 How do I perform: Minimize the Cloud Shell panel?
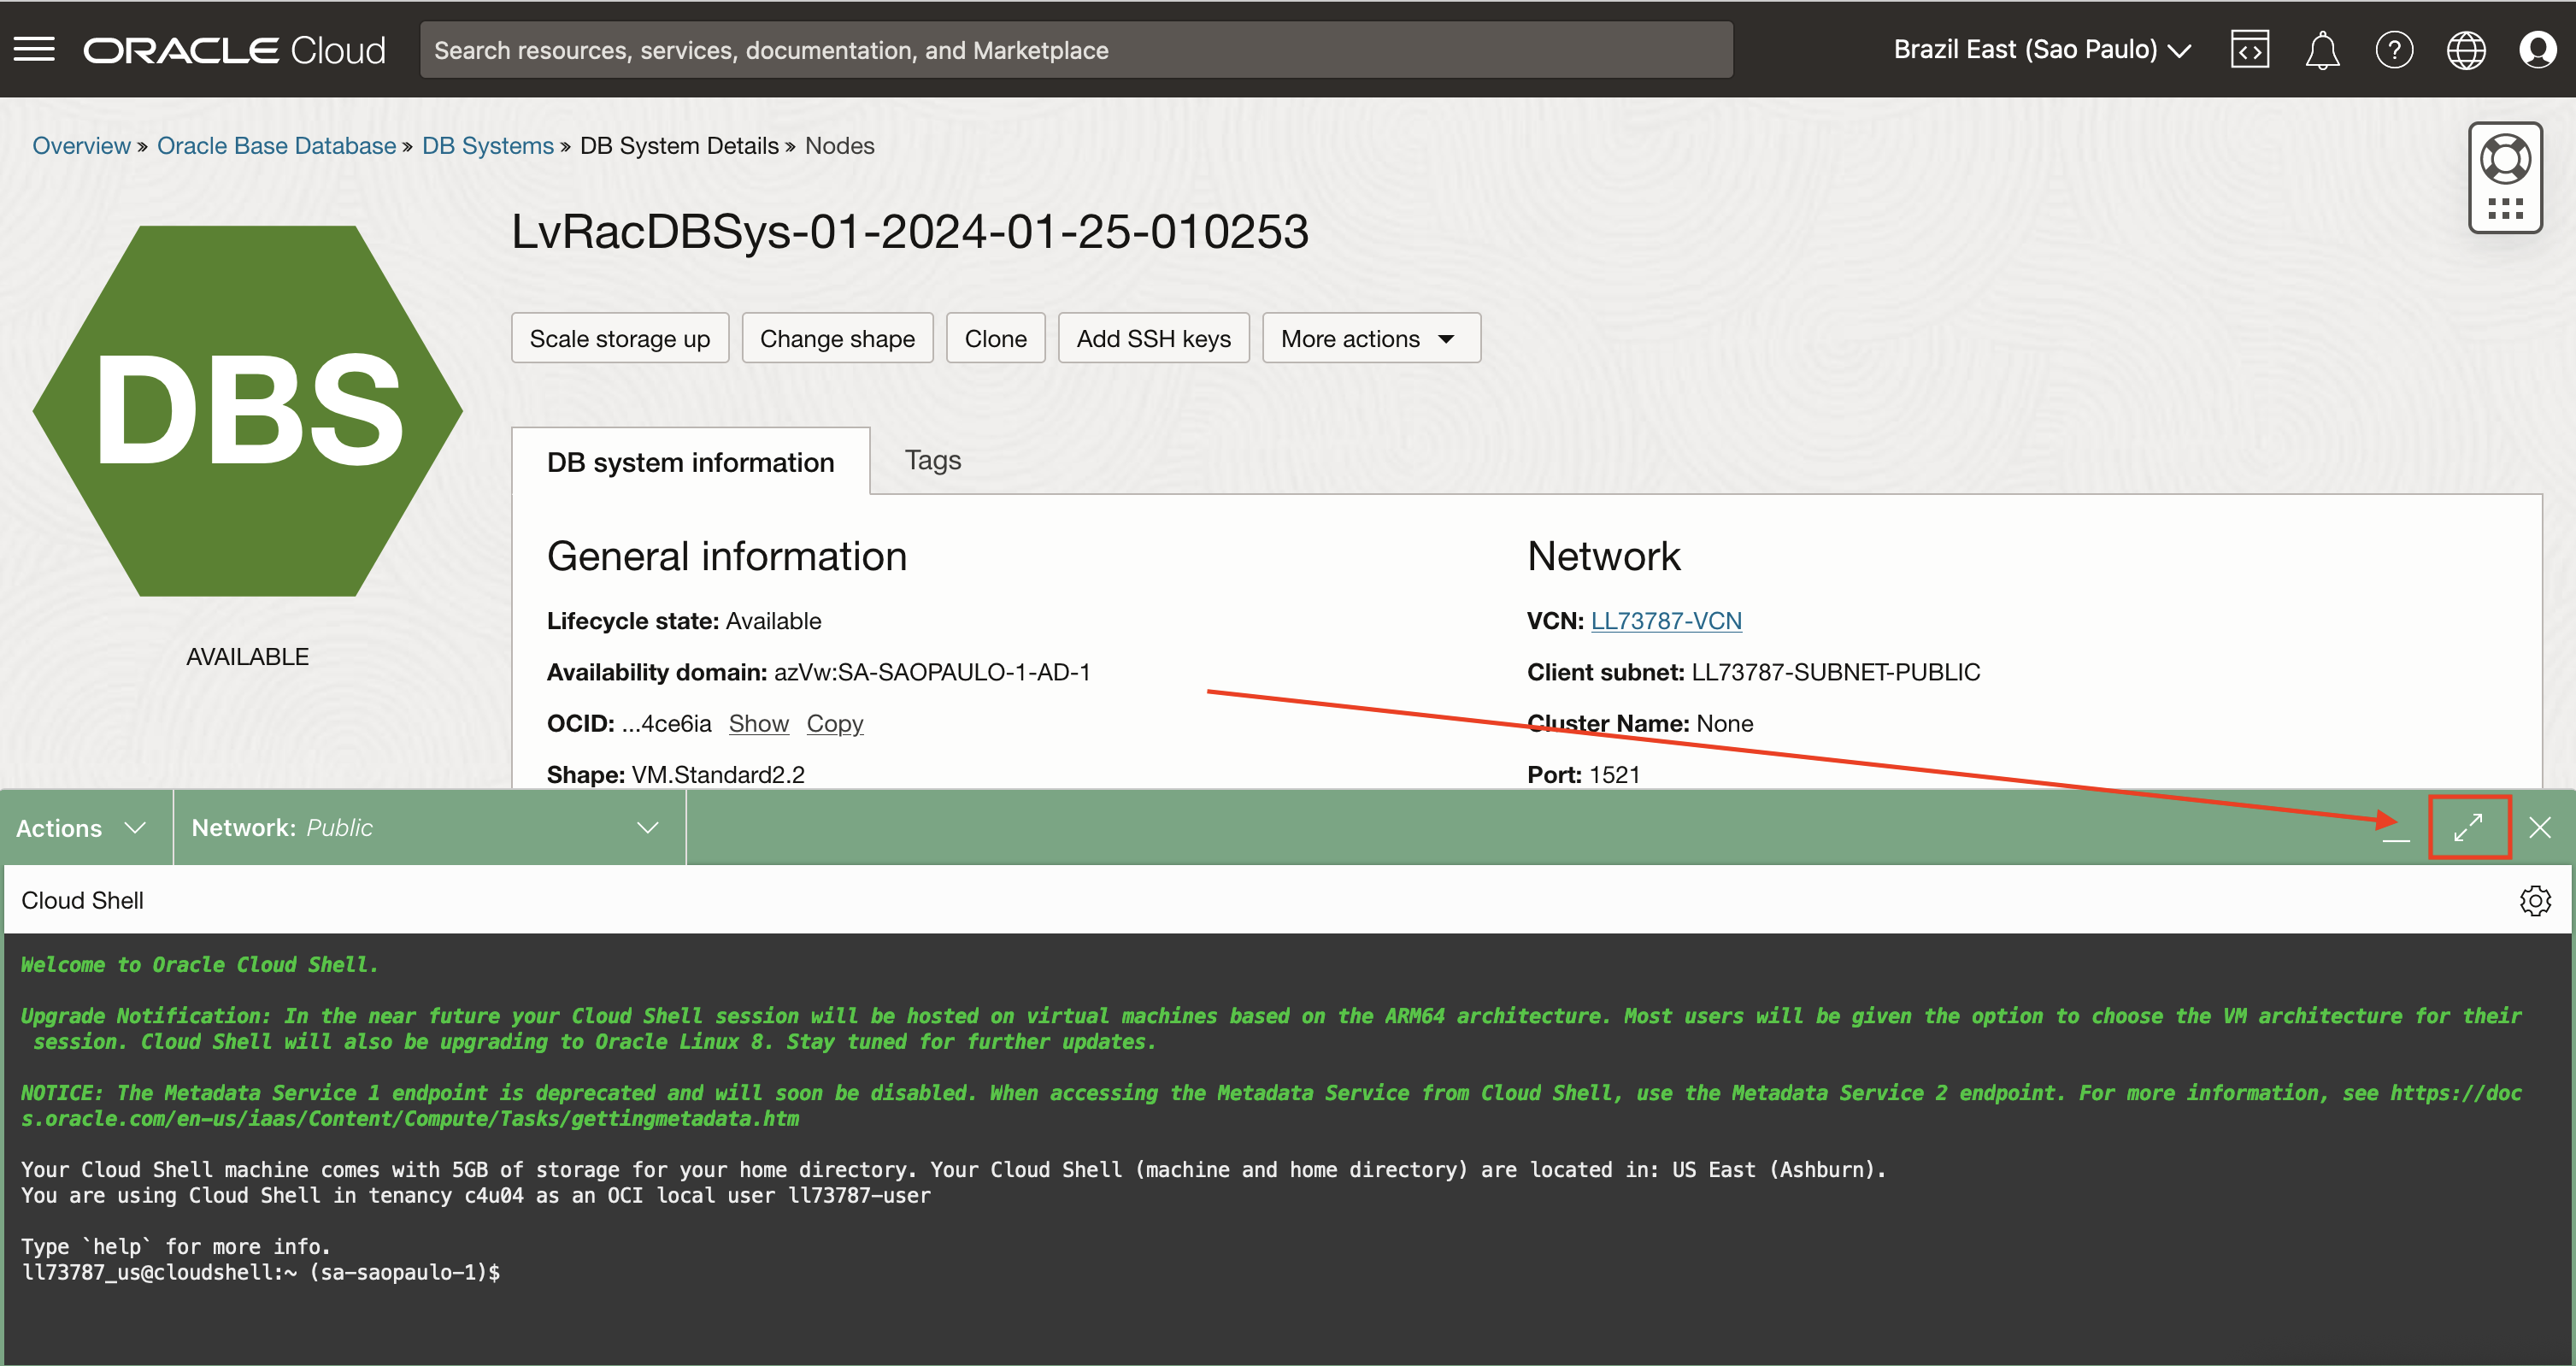[x=2396, y=832]
